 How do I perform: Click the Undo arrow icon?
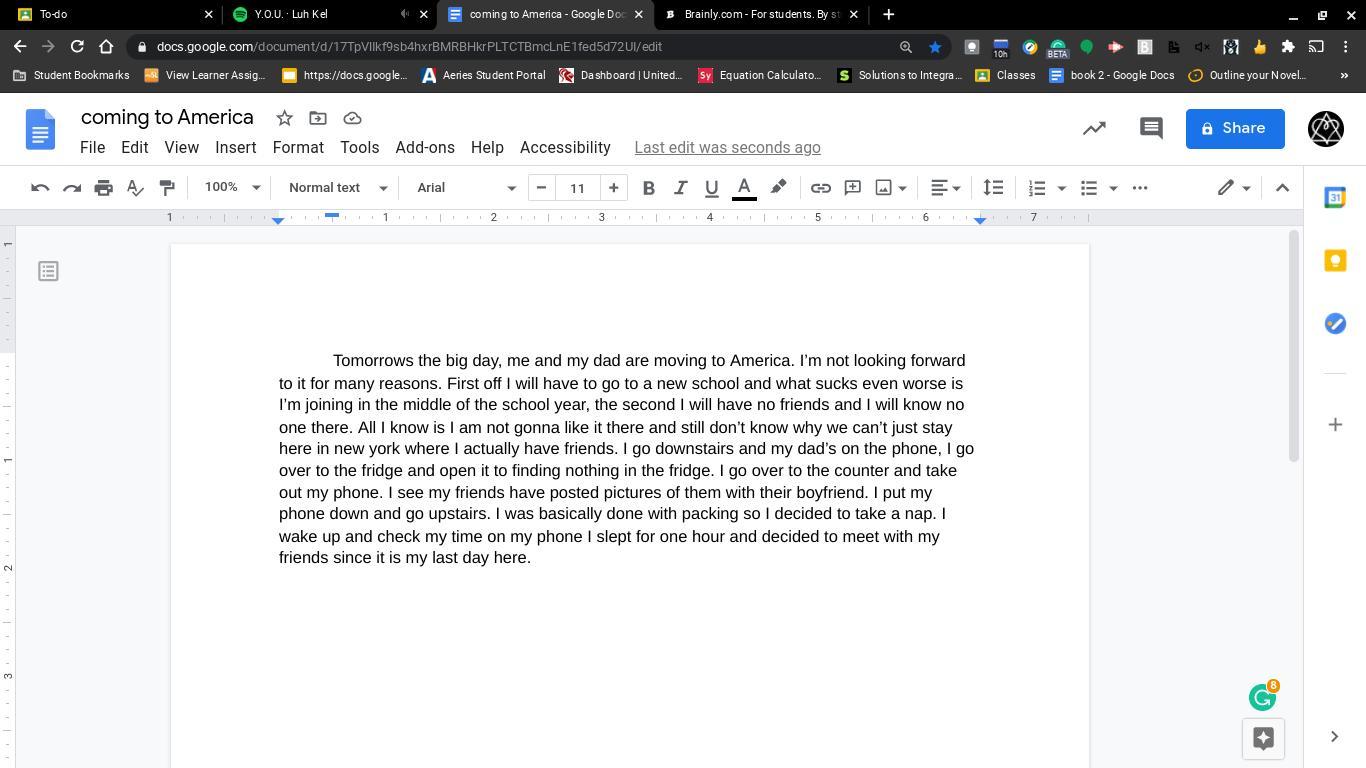(40, 188)
